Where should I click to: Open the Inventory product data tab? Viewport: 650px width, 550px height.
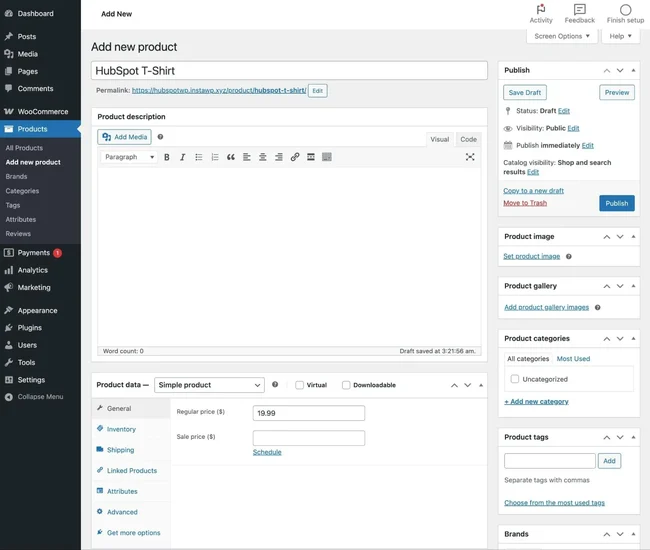121,429
